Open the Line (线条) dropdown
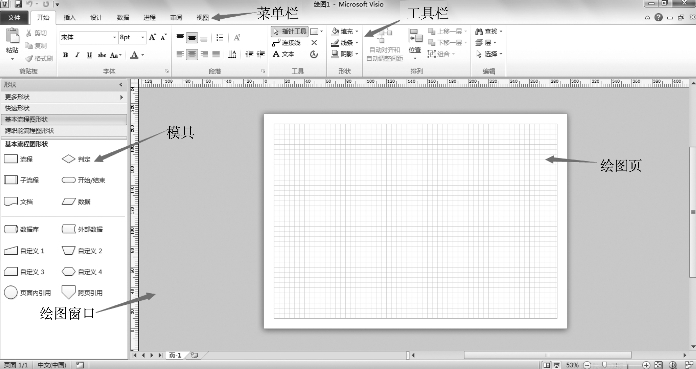Image resolution: width=696 pixels, height=369 pixels. [345, 43]
